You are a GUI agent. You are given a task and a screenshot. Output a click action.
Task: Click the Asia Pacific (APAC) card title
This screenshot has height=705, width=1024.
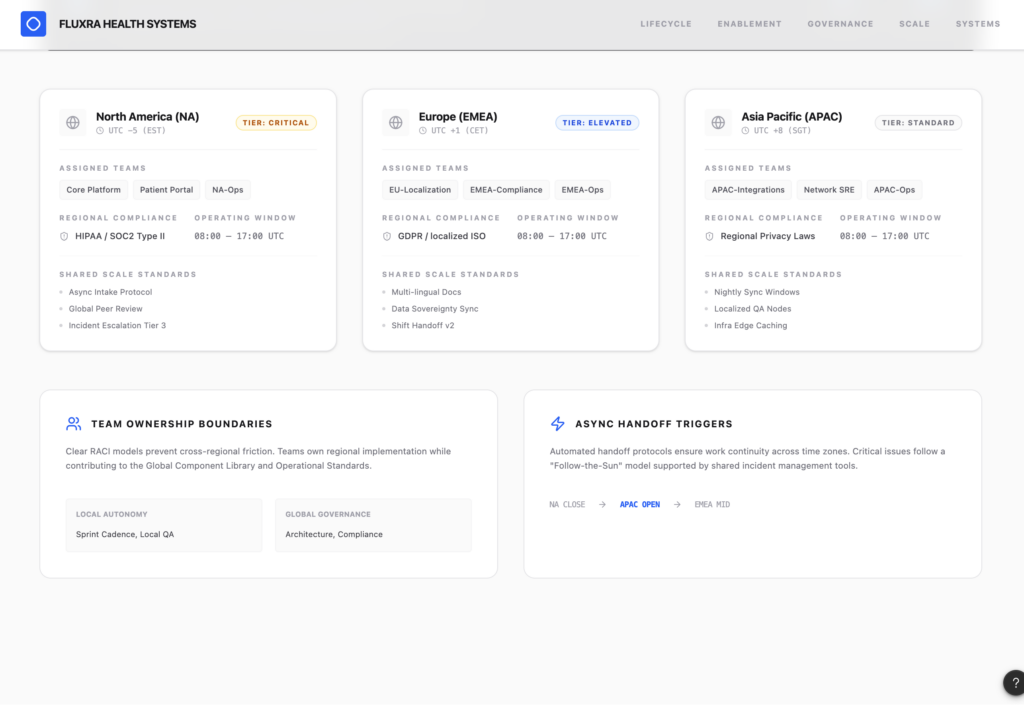click(792, 117)
